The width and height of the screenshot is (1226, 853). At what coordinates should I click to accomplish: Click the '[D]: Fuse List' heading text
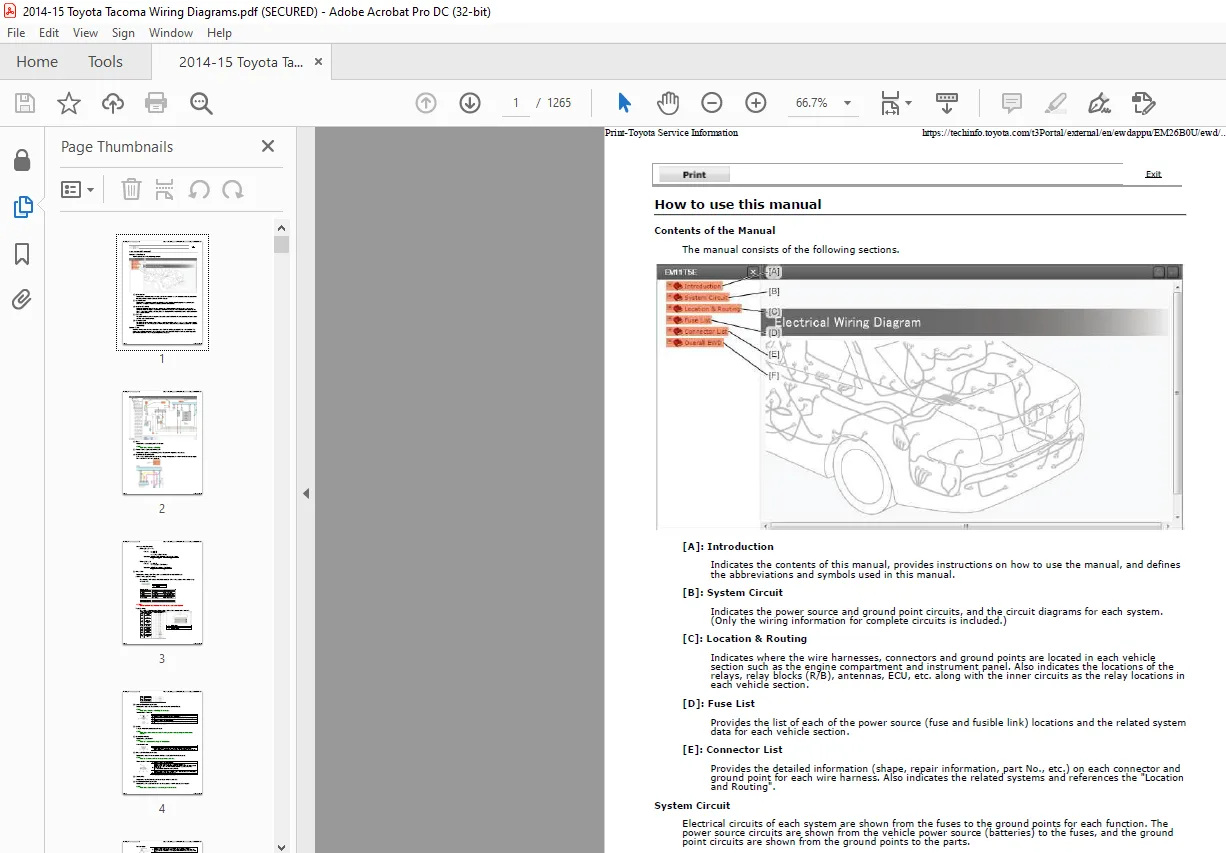pos(718,704)
